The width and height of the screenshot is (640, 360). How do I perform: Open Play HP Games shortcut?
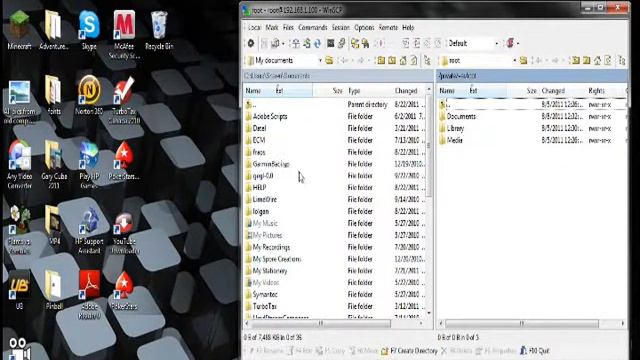coord(89,165)
